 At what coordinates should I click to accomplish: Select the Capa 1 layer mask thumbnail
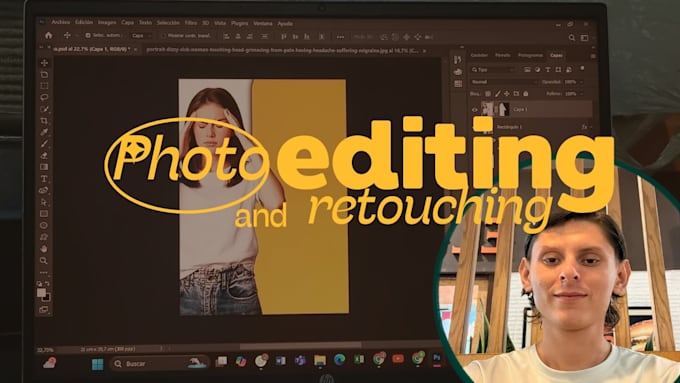pos(503,109)
